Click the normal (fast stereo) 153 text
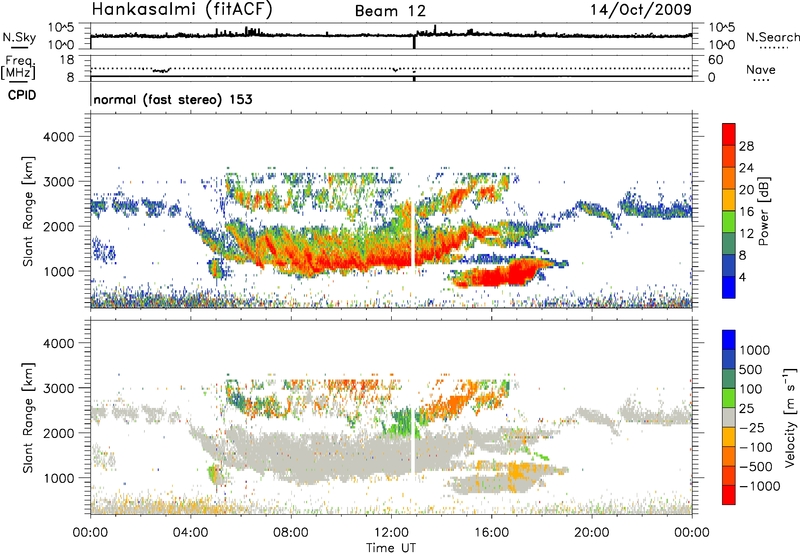This screenshot has height=554, width=800. coord(173,99)
